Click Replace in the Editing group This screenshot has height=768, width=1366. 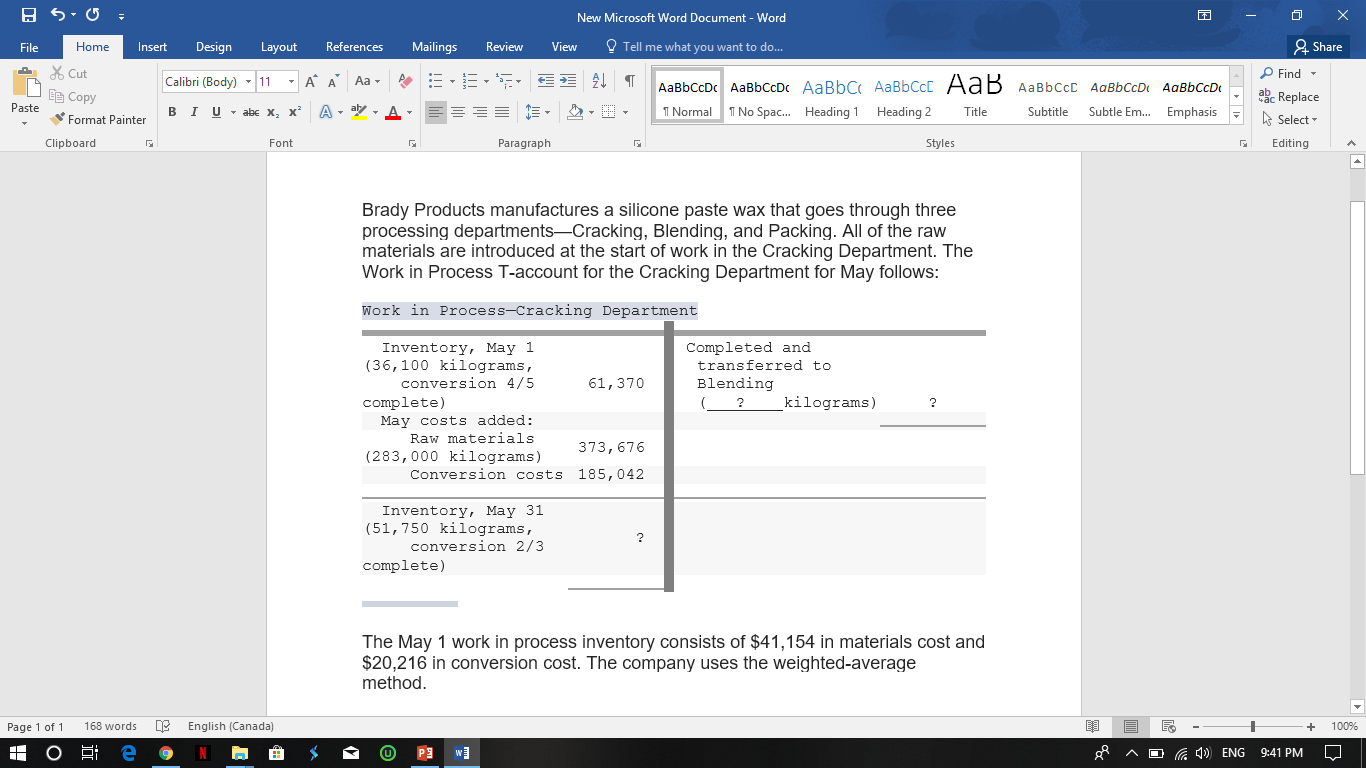tap(1289, 96)
